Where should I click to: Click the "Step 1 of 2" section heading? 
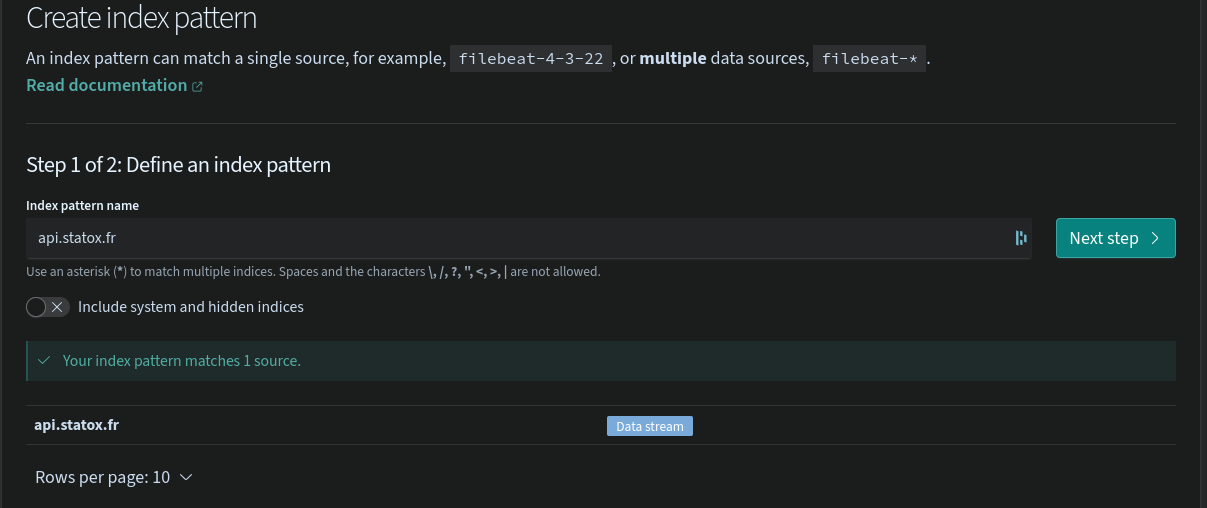click(x=178, y=165)
